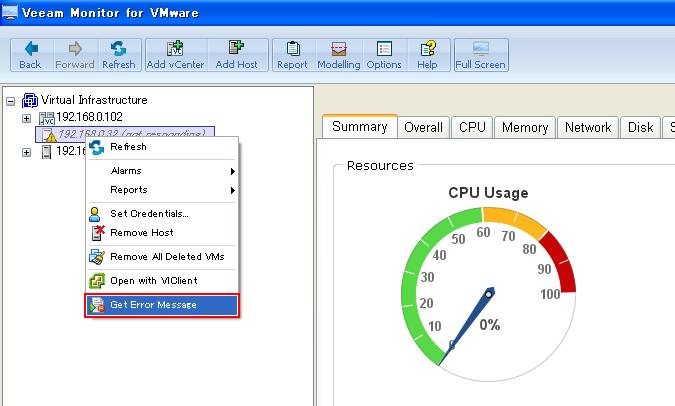The height and width of the screenshot is (406, 675).
Task: Click the Alarms submenu arrow
Action: point(232,171)
